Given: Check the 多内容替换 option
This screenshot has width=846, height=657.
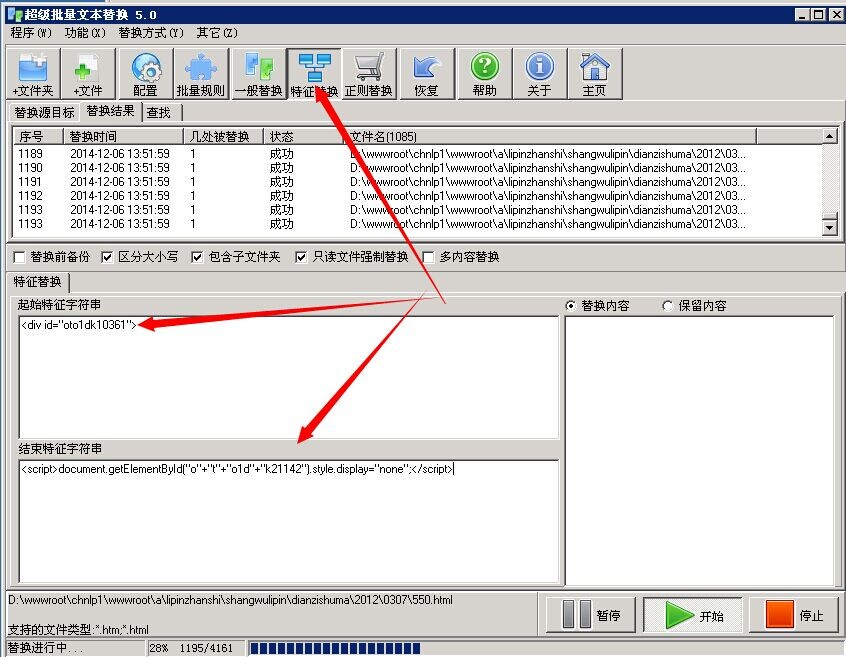Looking at the screenshot, I should (429, 257).
